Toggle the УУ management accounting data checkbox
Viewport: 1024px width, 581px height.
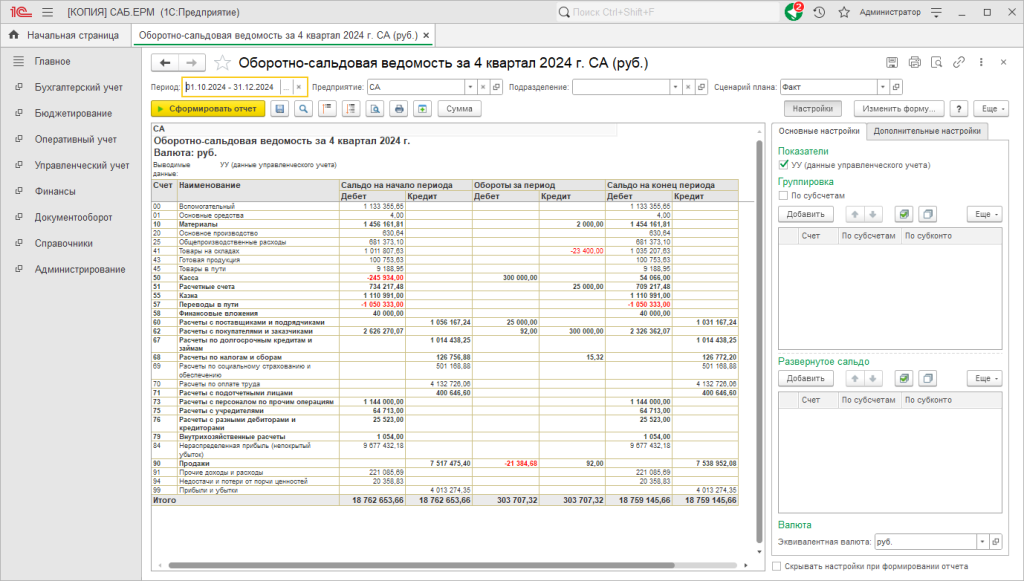[784, 165]
